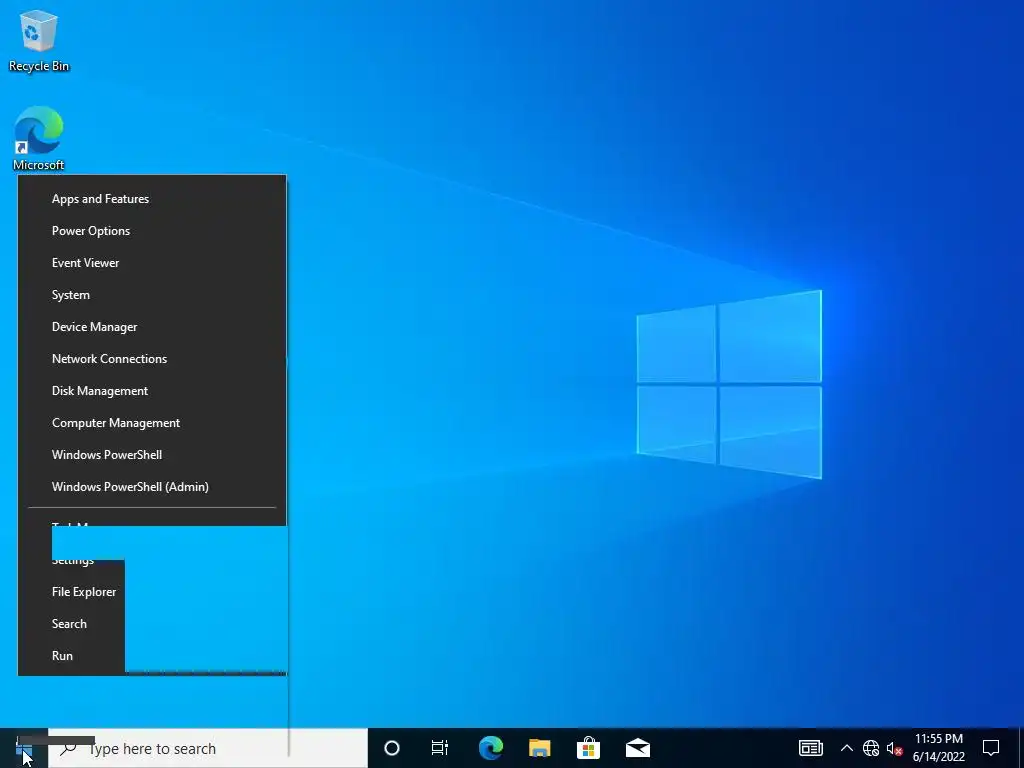Viewport: 1024px width, 768px height.
Task: Select Computer Management
Action: click(x=152, y=423)
